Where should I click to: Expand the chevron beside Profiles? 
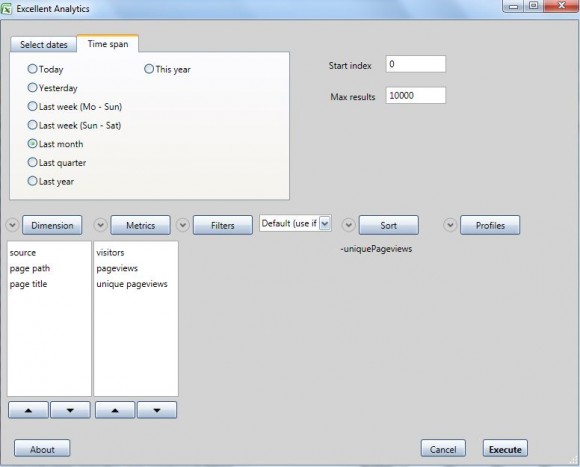tap(450, 225)
